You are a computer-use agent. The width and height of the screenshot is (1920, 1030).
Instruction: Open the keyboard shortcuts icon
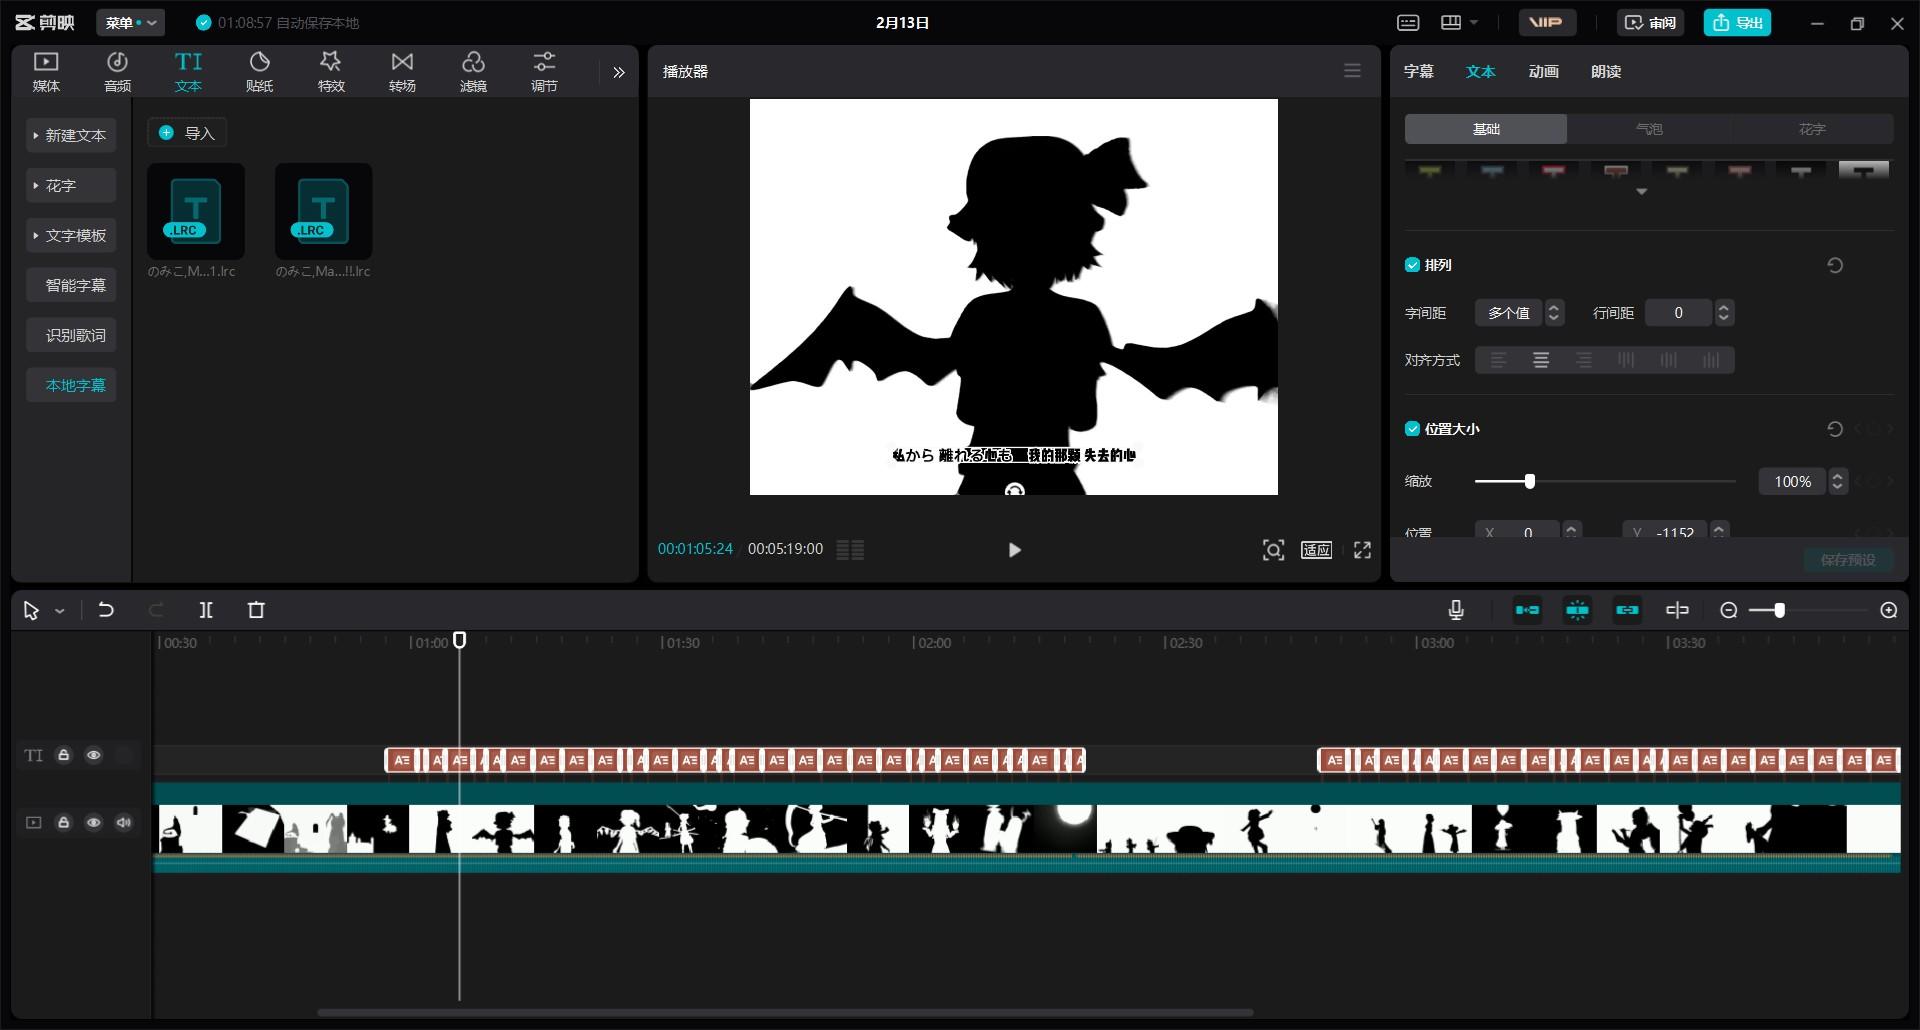click(x=1408, y=22)
